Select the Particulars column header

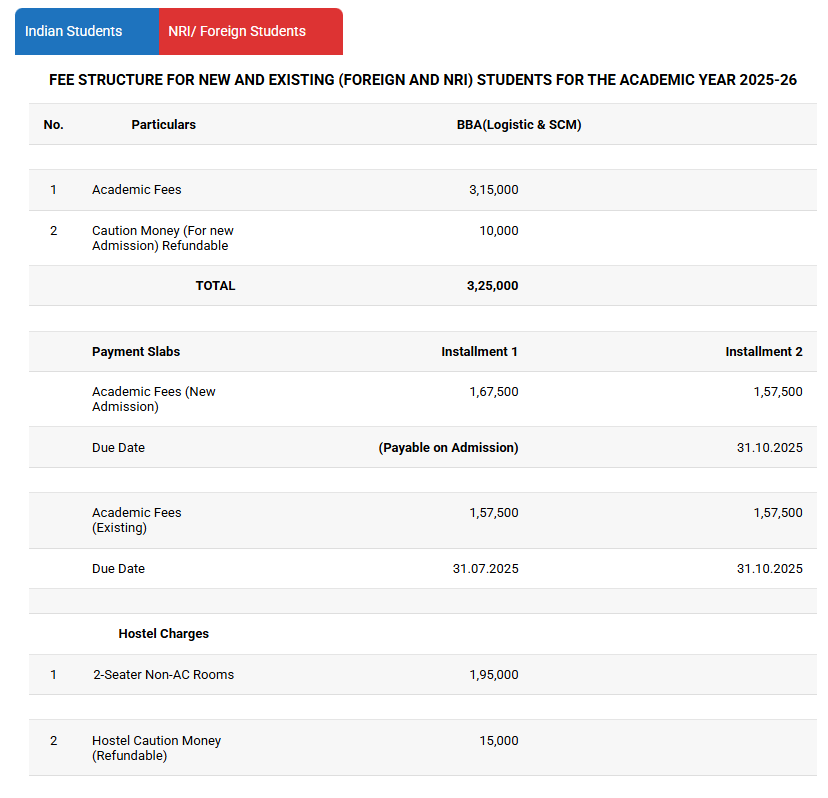(163, 125)
